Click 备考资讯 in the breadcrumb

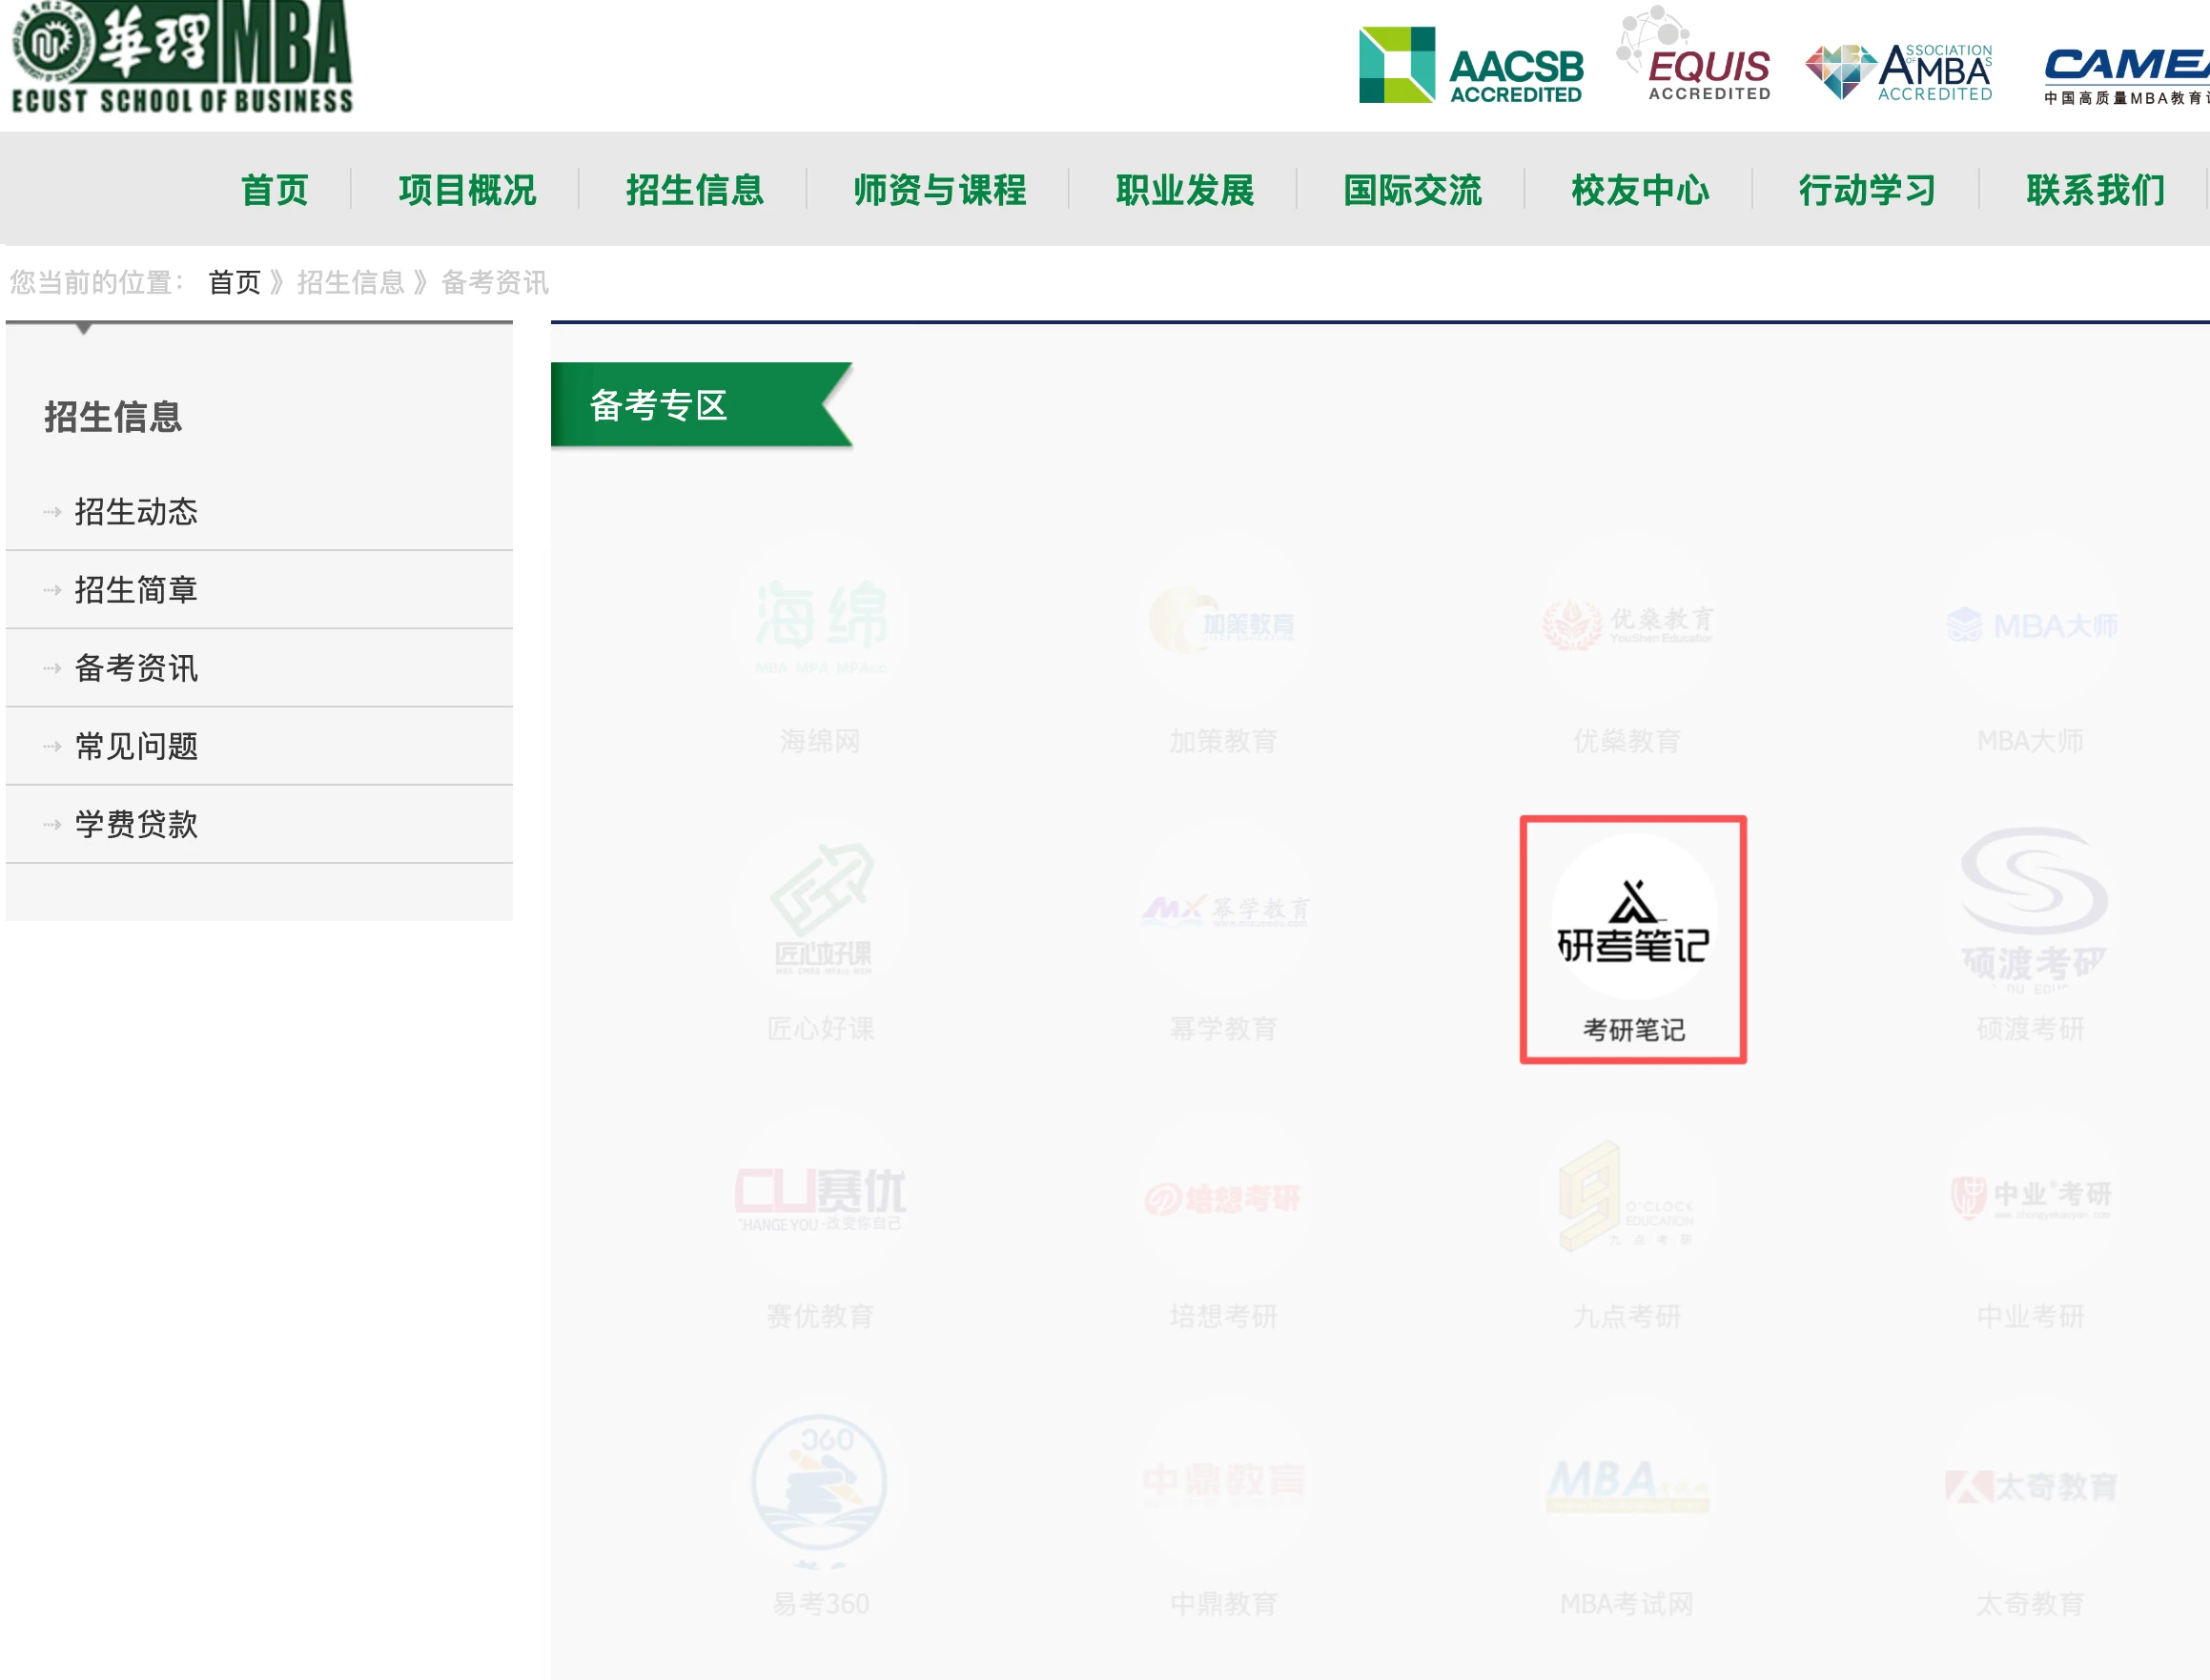pos(494,282)
